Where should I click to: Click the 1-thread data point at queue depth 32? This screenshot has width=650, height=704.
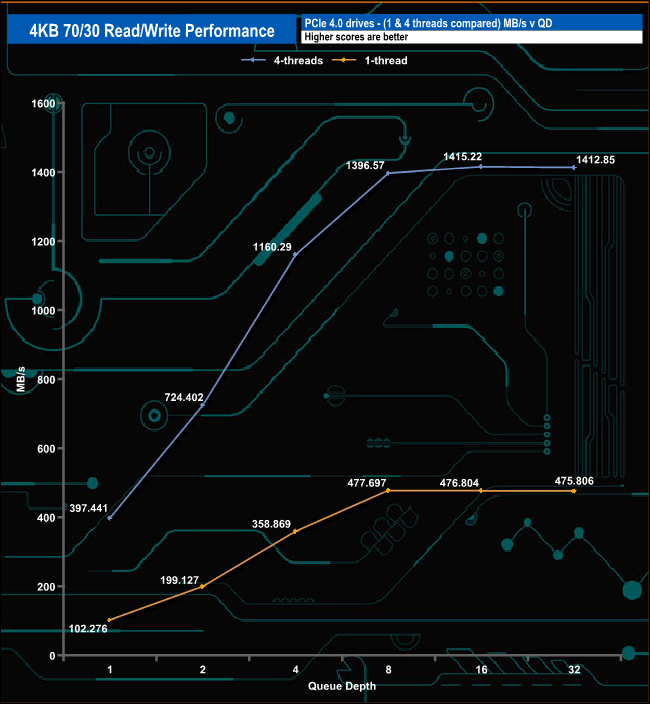tap(574, 491)
